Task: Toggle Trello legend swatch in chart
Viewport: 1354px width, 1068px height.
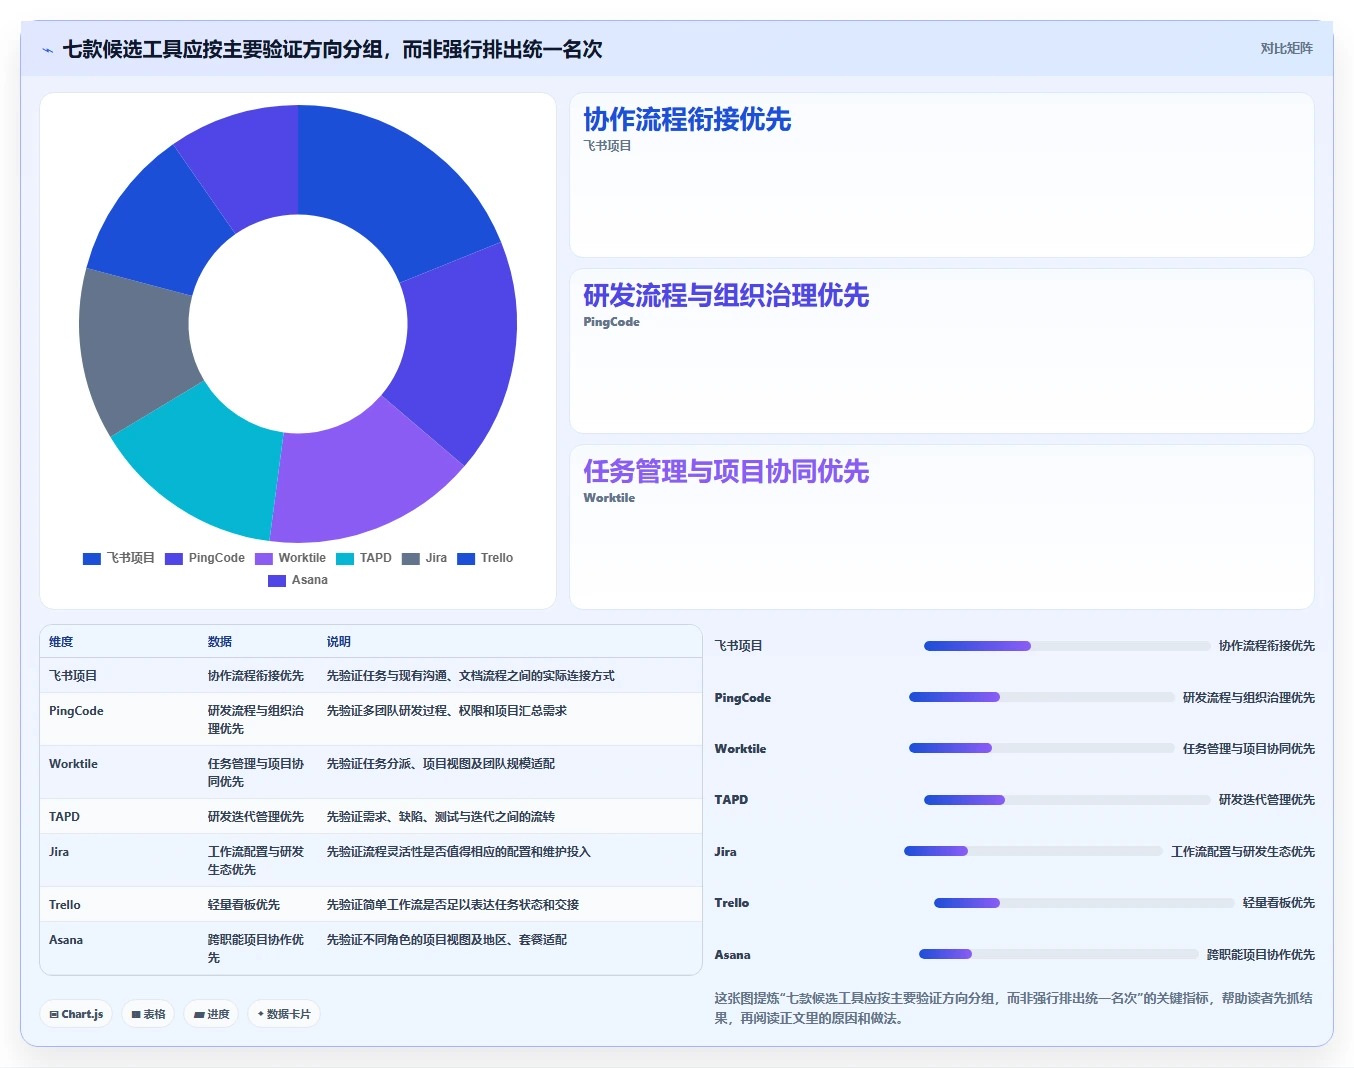Action: [x=466, y=558]
